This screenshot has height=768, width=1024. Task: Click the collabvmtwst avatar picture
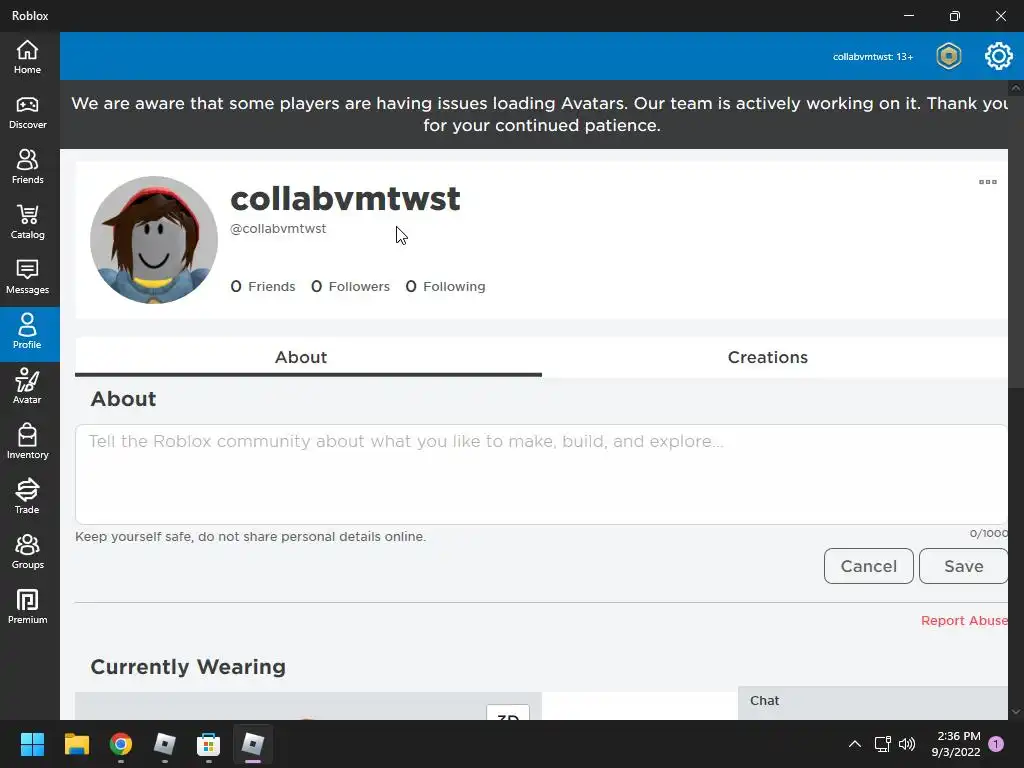[154, 240]
